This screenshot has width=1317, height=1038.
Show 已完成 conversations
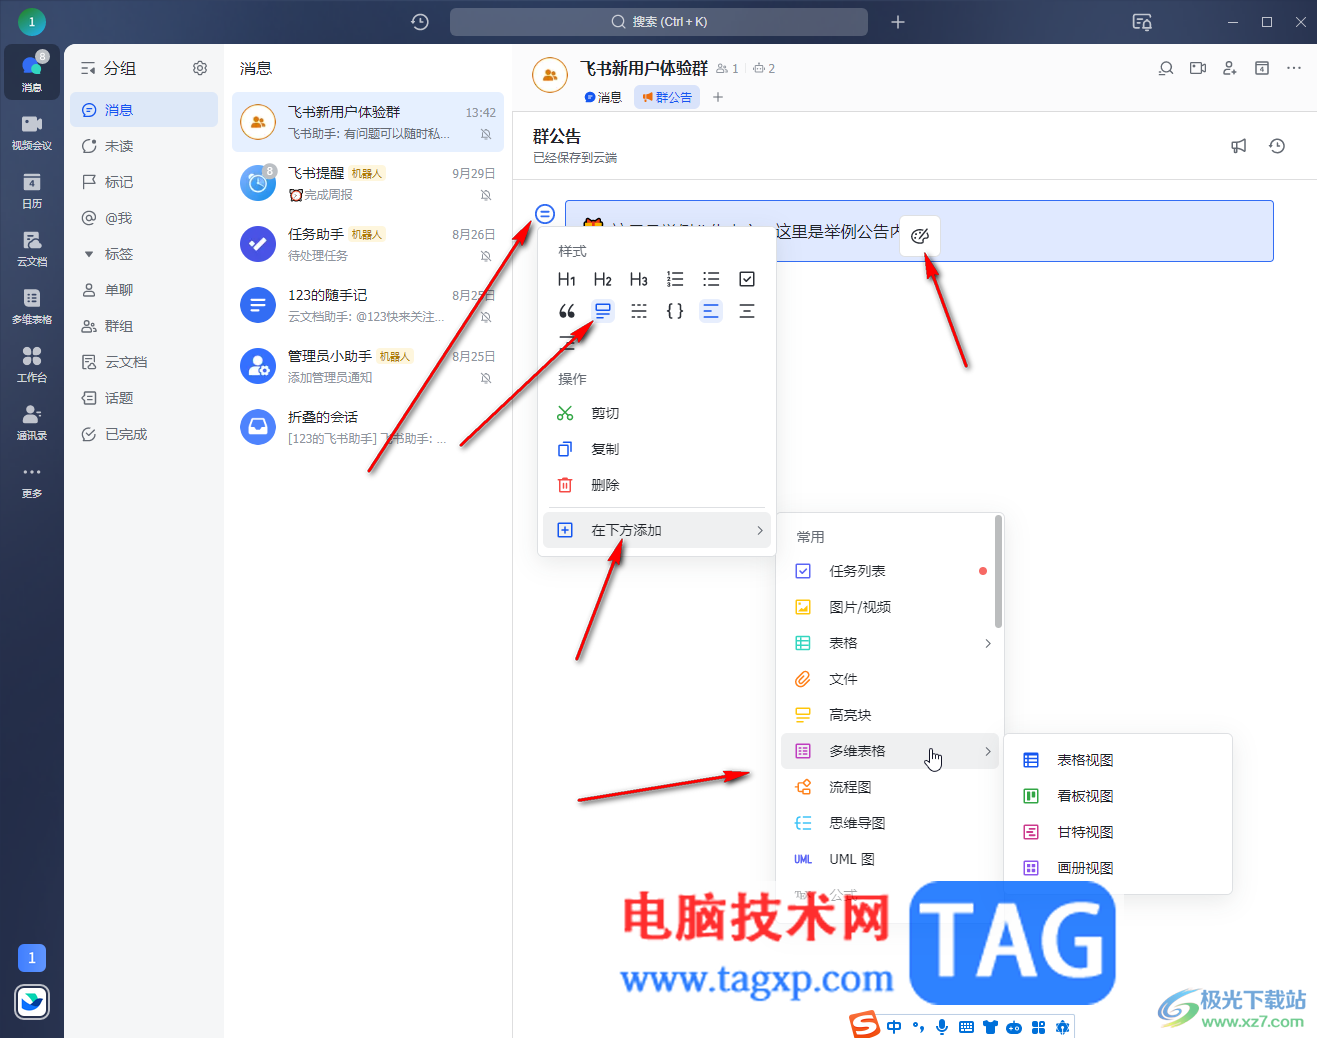coord(144,434)
